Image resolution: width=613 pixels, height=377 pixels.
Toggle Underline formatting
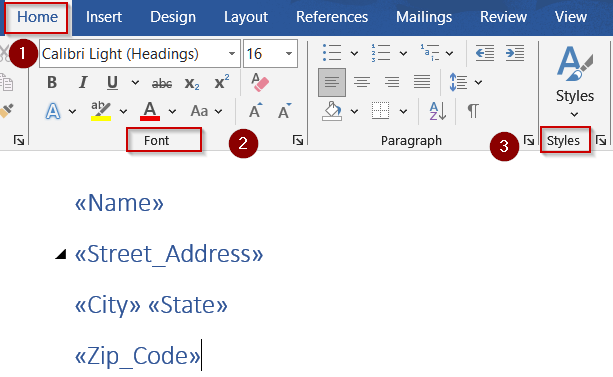tap(112, 83)
